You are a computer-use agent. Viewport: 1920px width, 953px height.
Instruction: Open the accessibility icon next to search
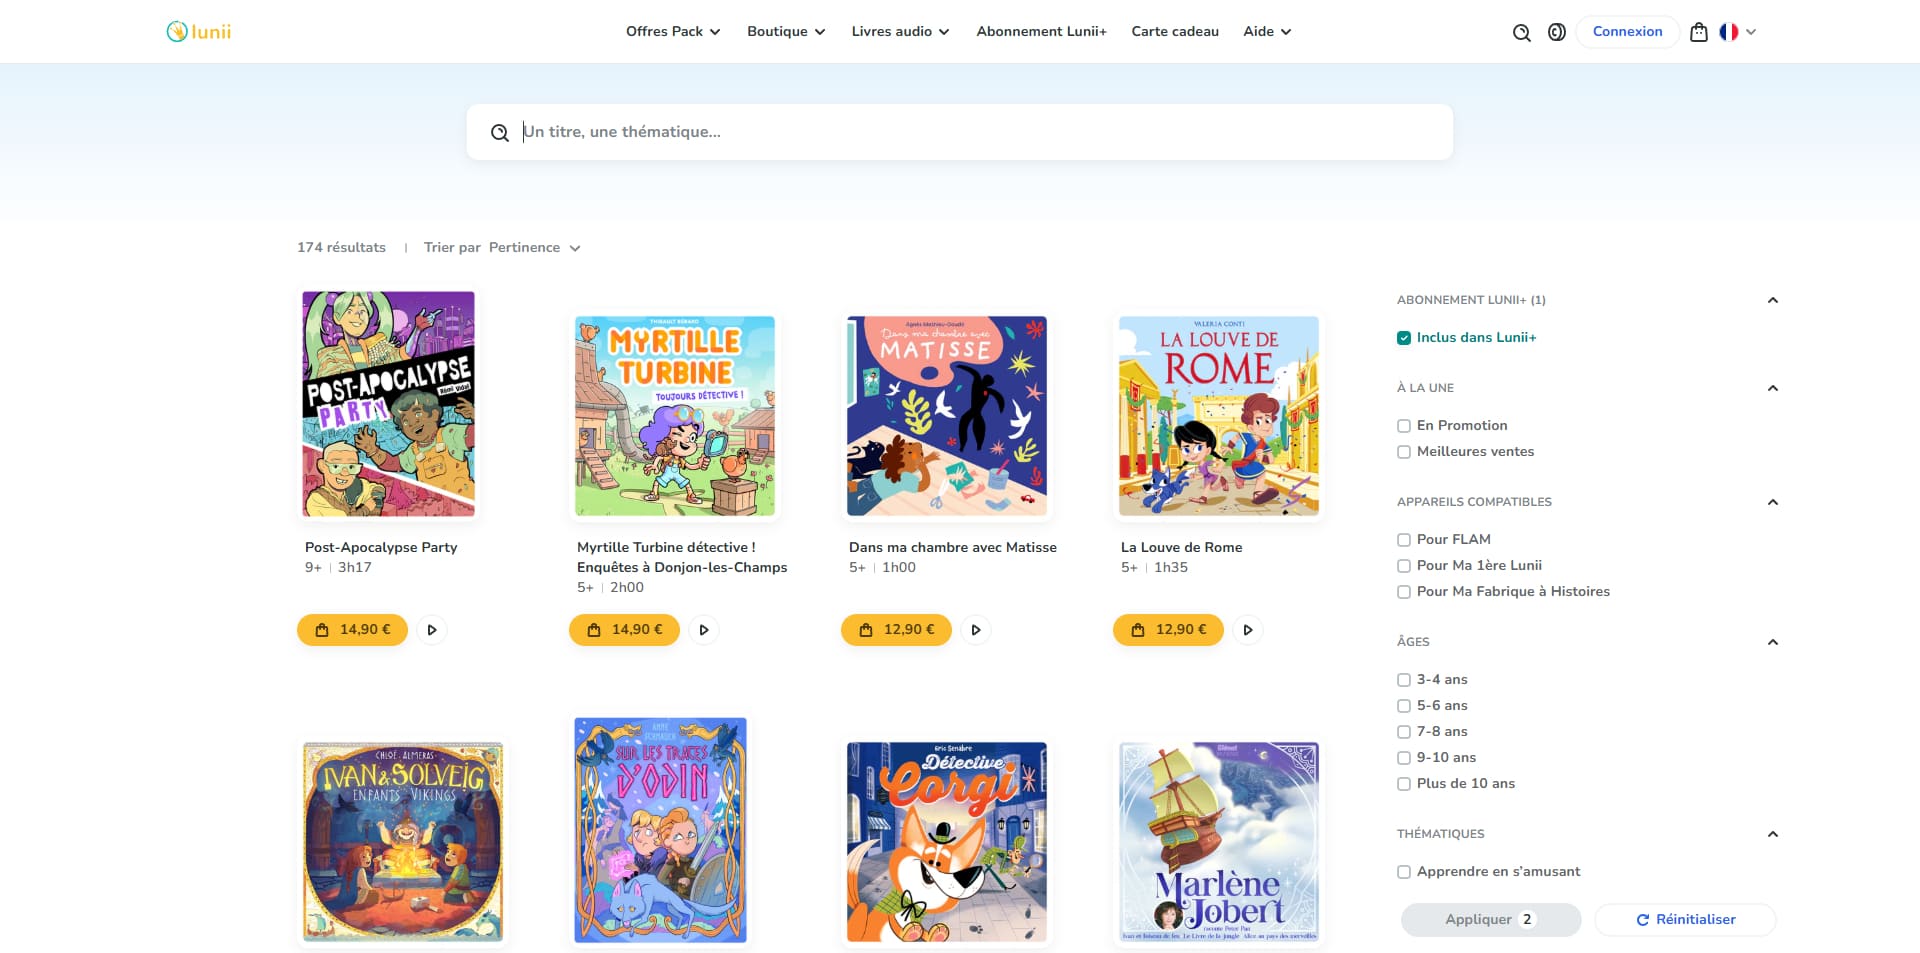coord(1556,32)
